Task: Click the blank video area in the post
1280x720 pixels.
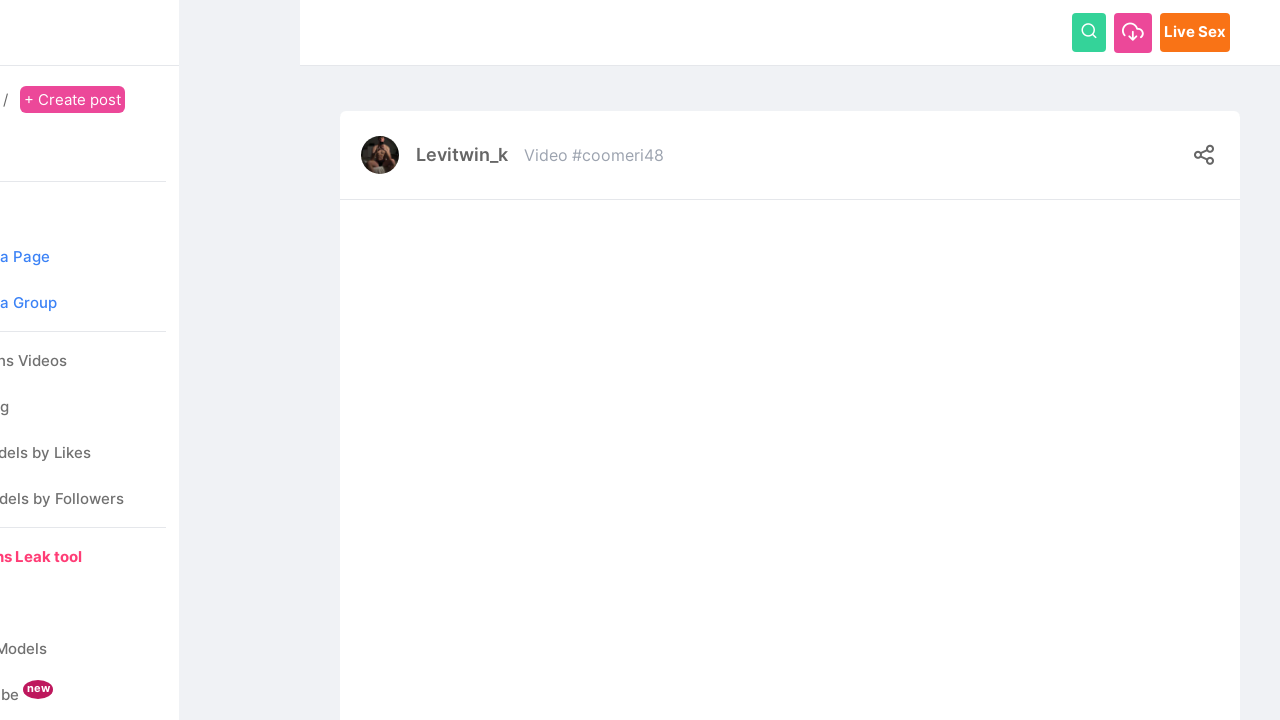Action: coord(790,460)
